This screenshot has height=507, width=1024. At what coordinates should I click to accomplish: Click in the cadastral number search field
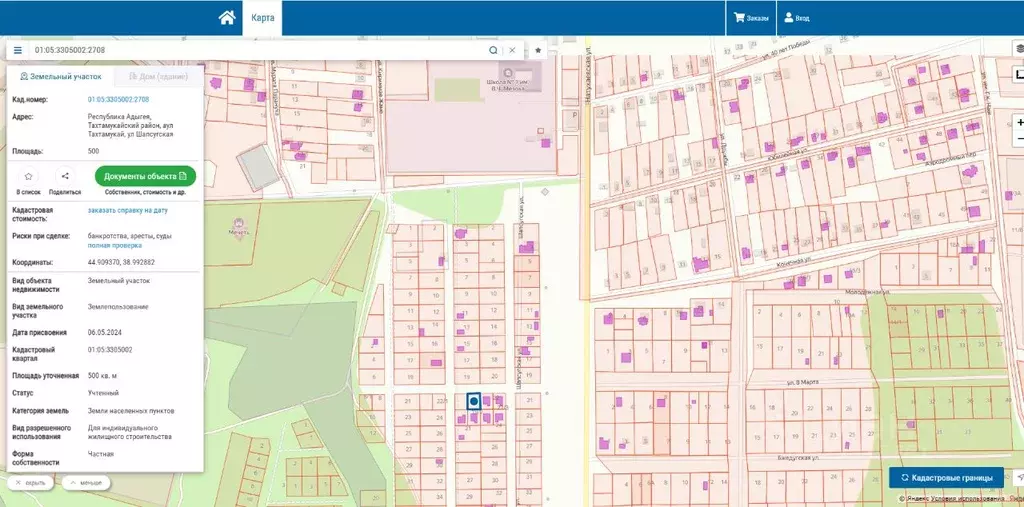250,50
